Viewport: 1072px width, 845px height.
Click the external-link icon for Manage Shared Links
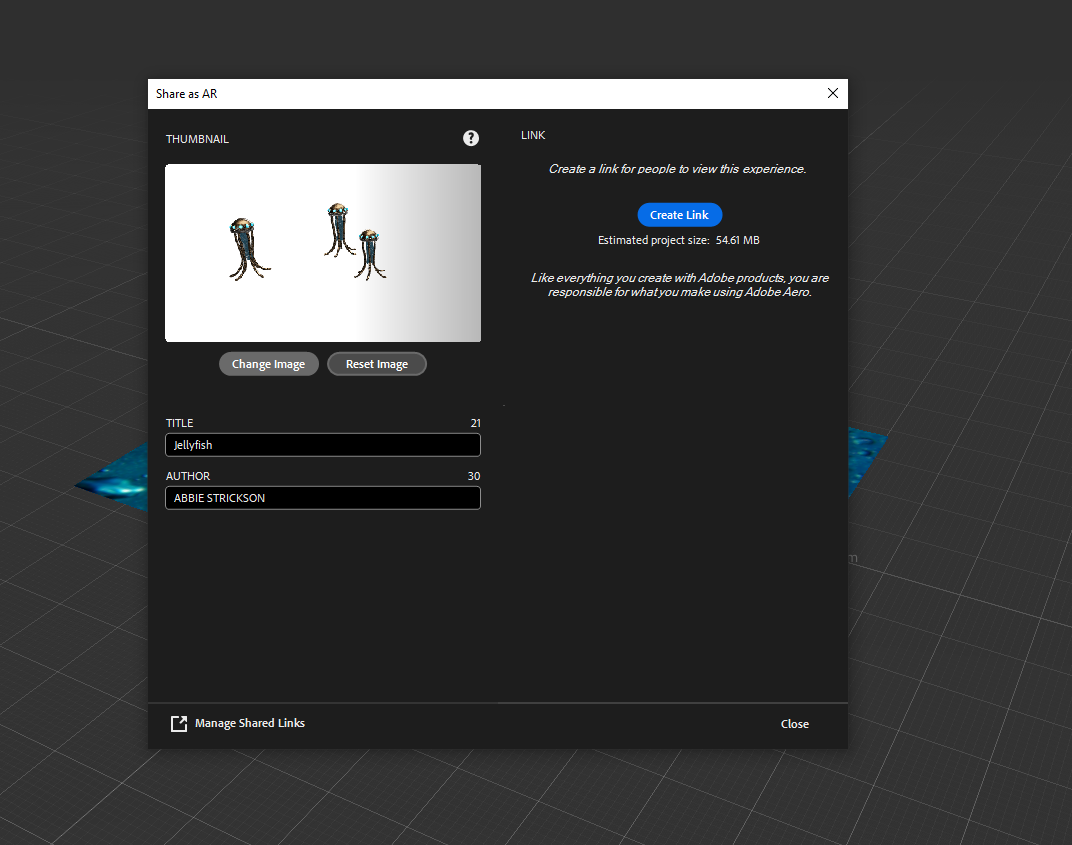coord(179,724)
